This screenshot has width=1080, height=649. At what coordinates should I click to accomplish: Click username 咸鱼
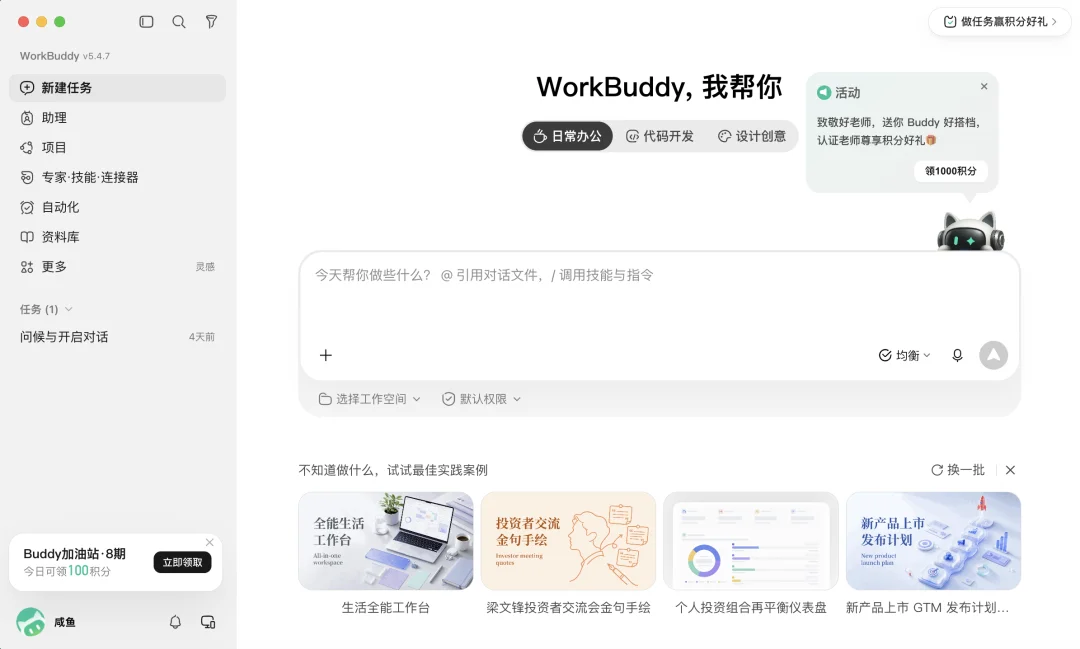(x=65, y=622)
